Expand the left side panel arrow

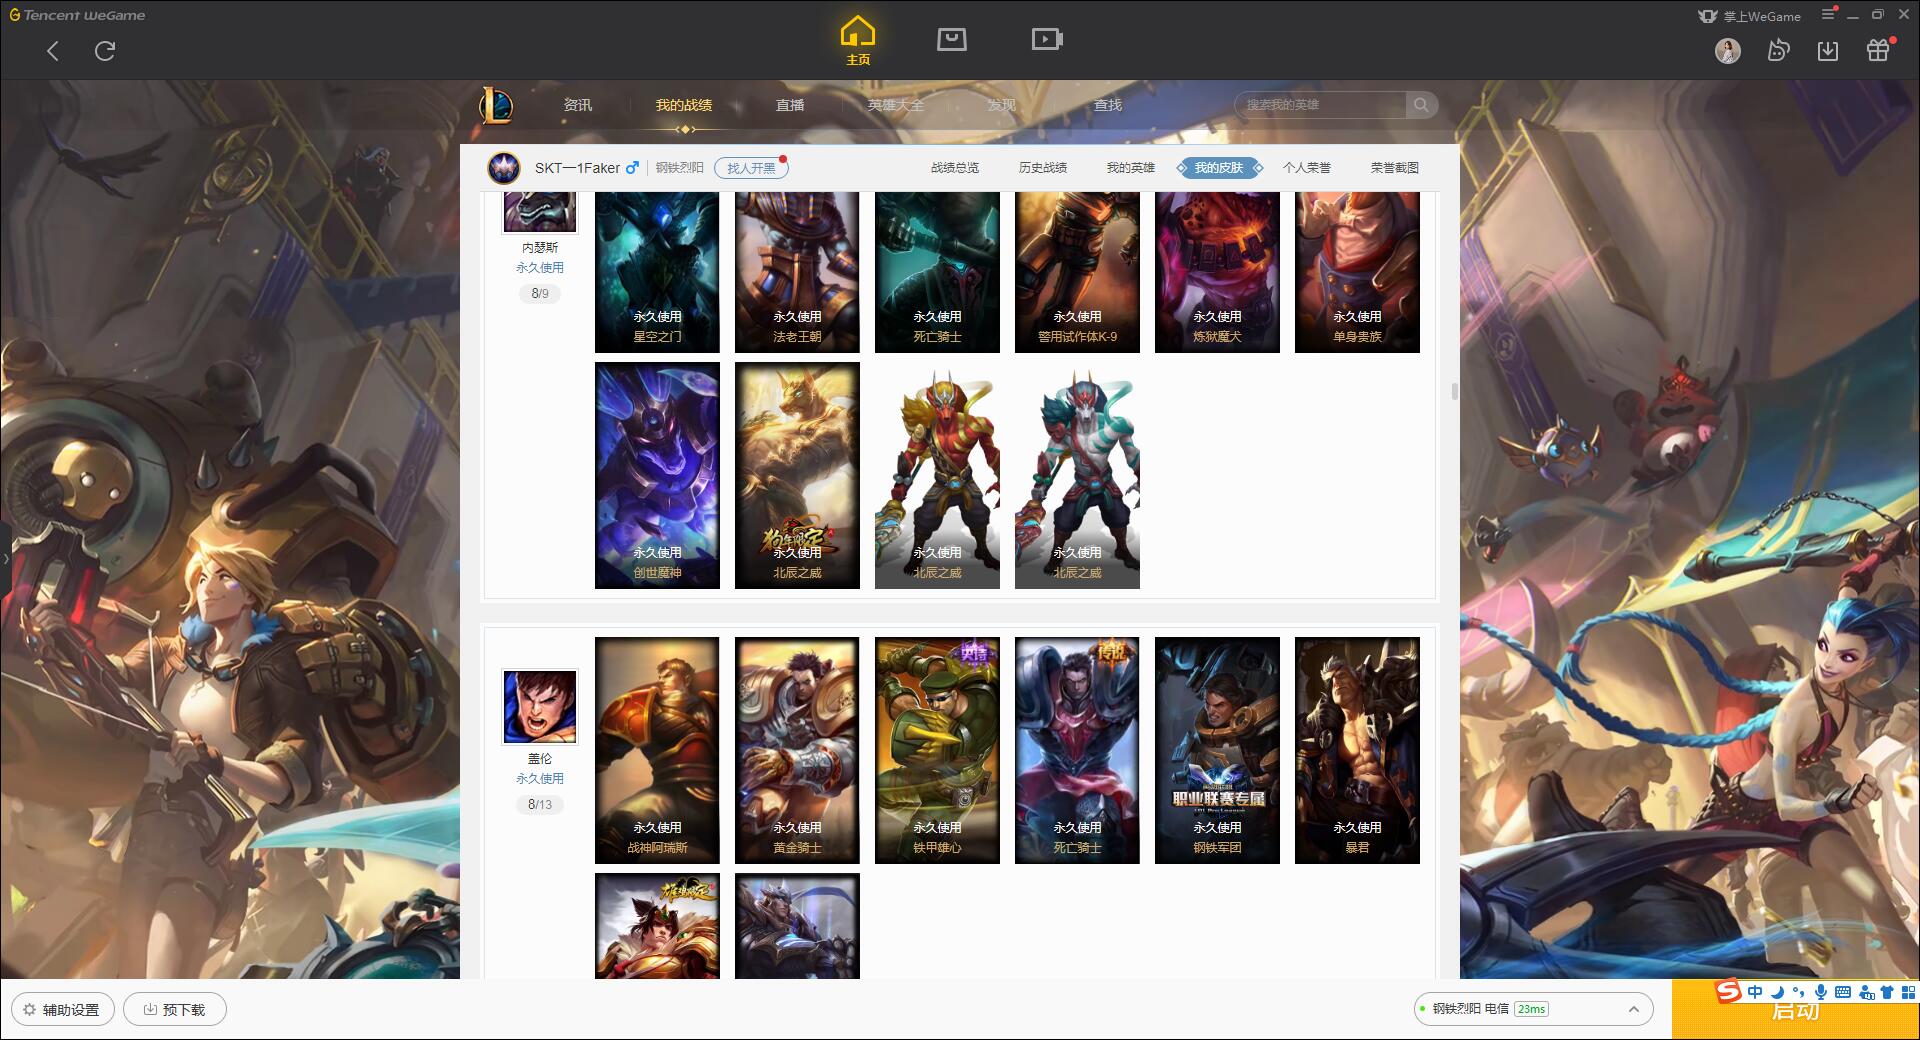pos(5,558)
